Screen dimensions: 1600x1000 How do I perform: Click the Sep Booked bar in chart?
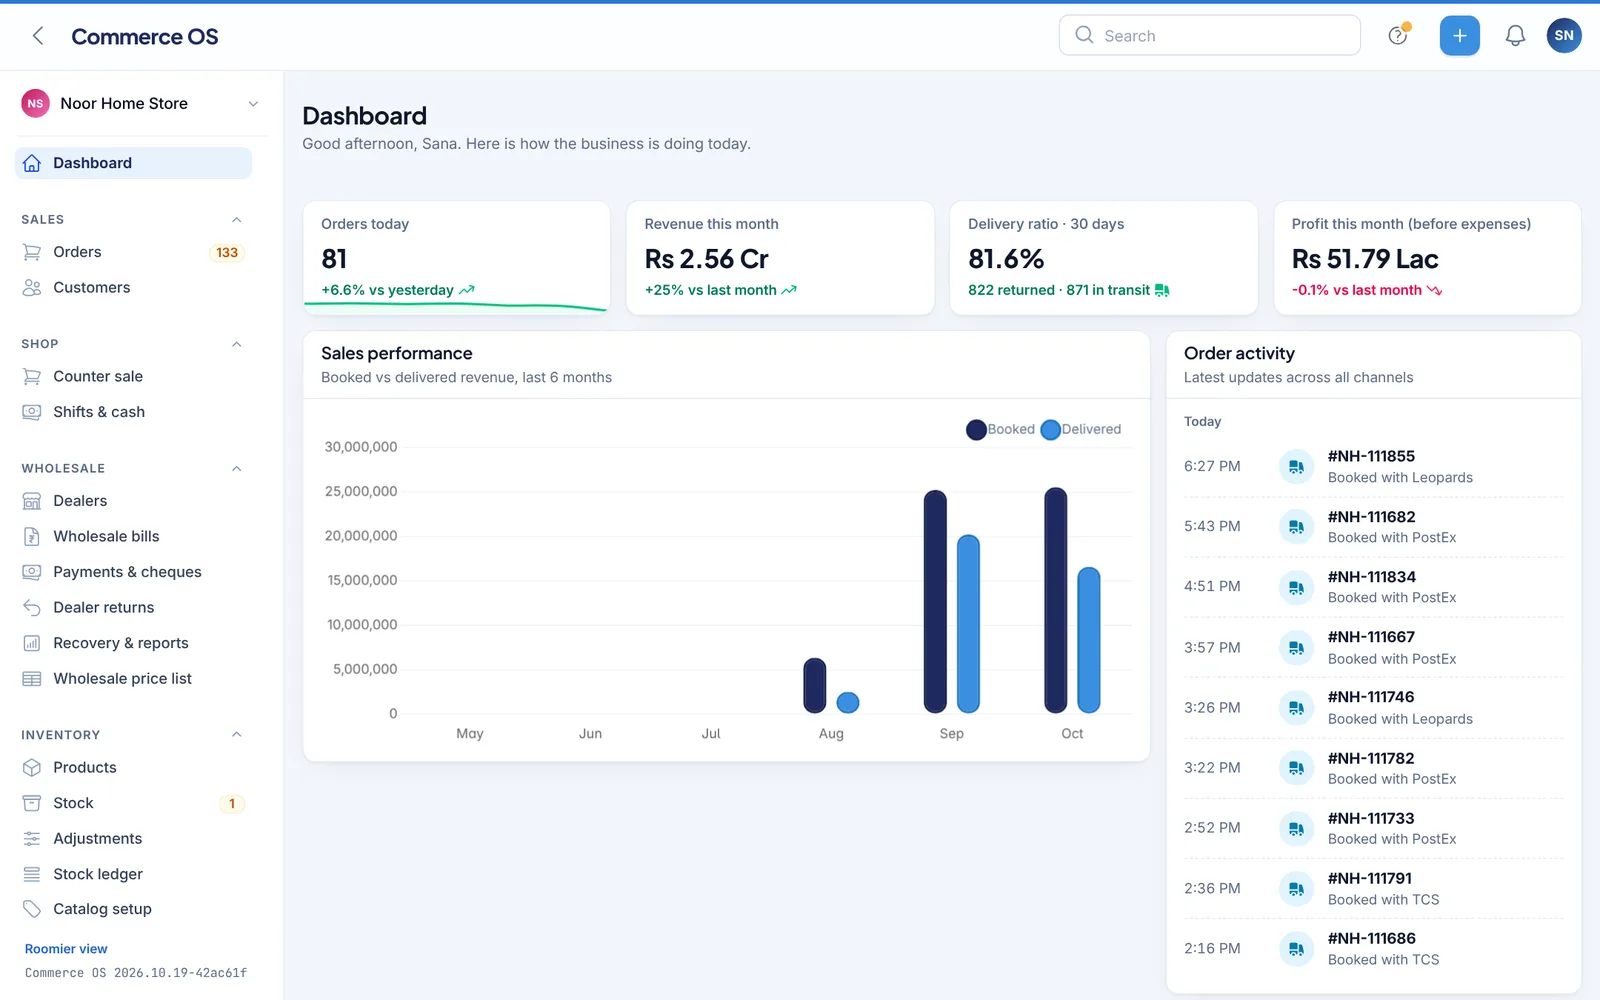point(935,601)
